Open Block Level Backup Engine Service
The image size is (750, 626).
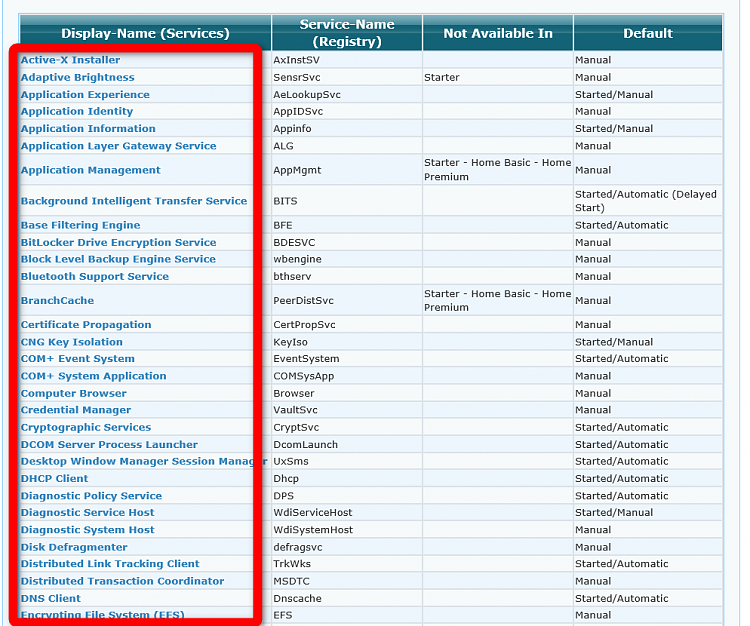(x=118, y=259)
